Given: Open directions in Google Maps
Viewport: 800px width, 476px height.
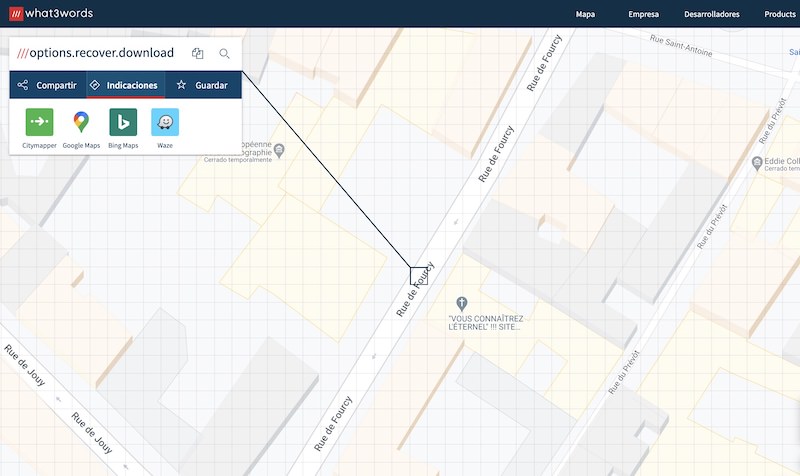Looking at the screenshot, I should tap(81, 128).
